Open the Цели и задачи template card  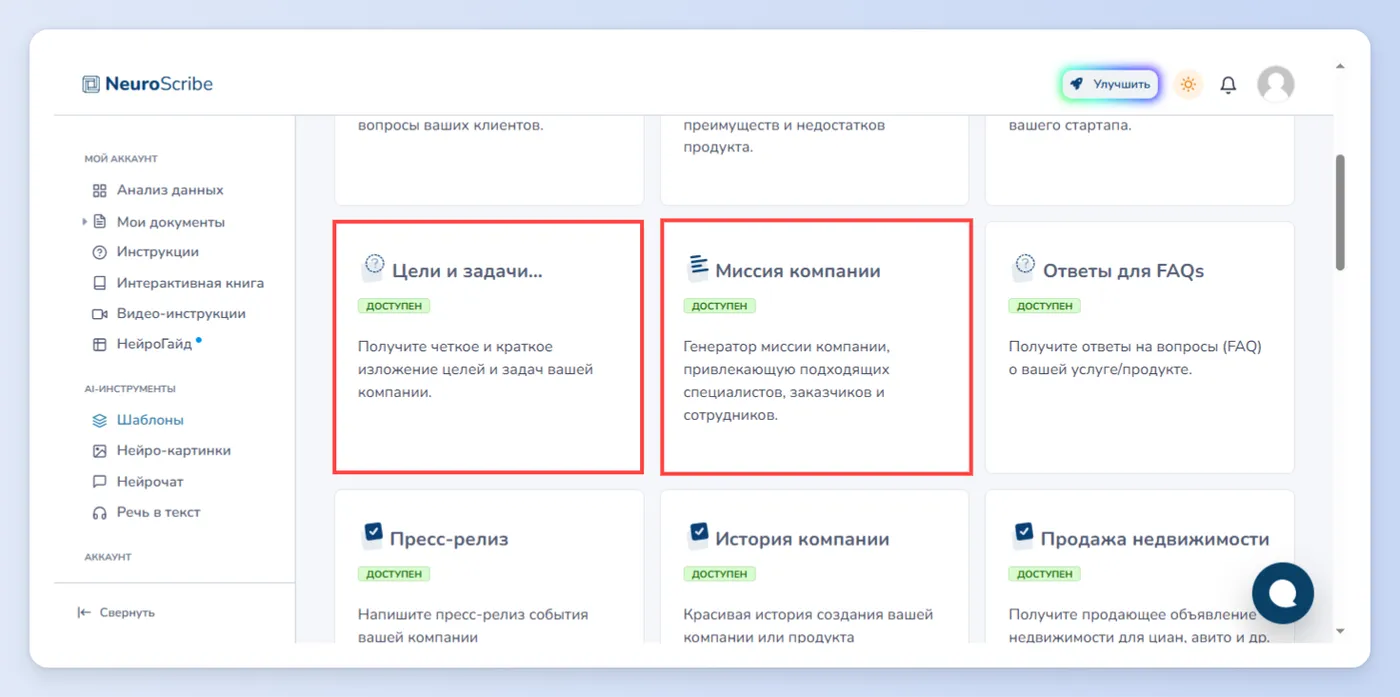point(489,347)
